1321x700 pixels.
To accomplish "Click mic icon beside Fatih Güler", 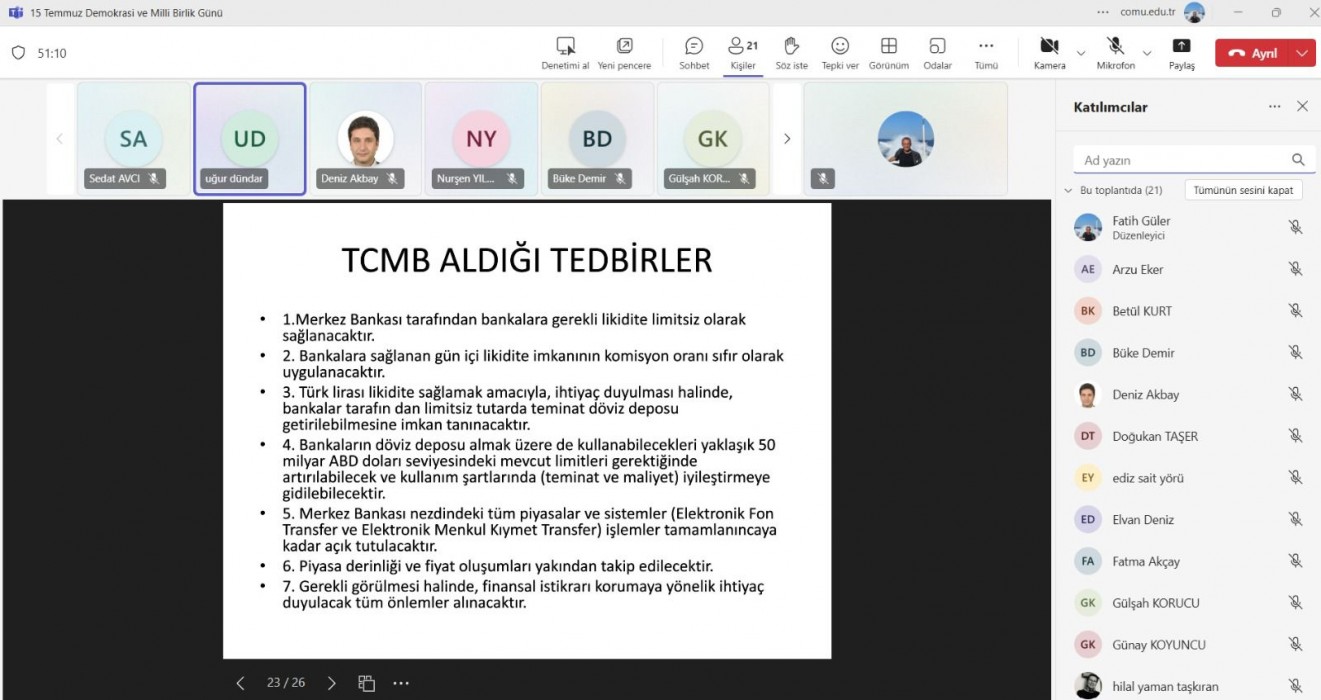I will (1295, 228).
